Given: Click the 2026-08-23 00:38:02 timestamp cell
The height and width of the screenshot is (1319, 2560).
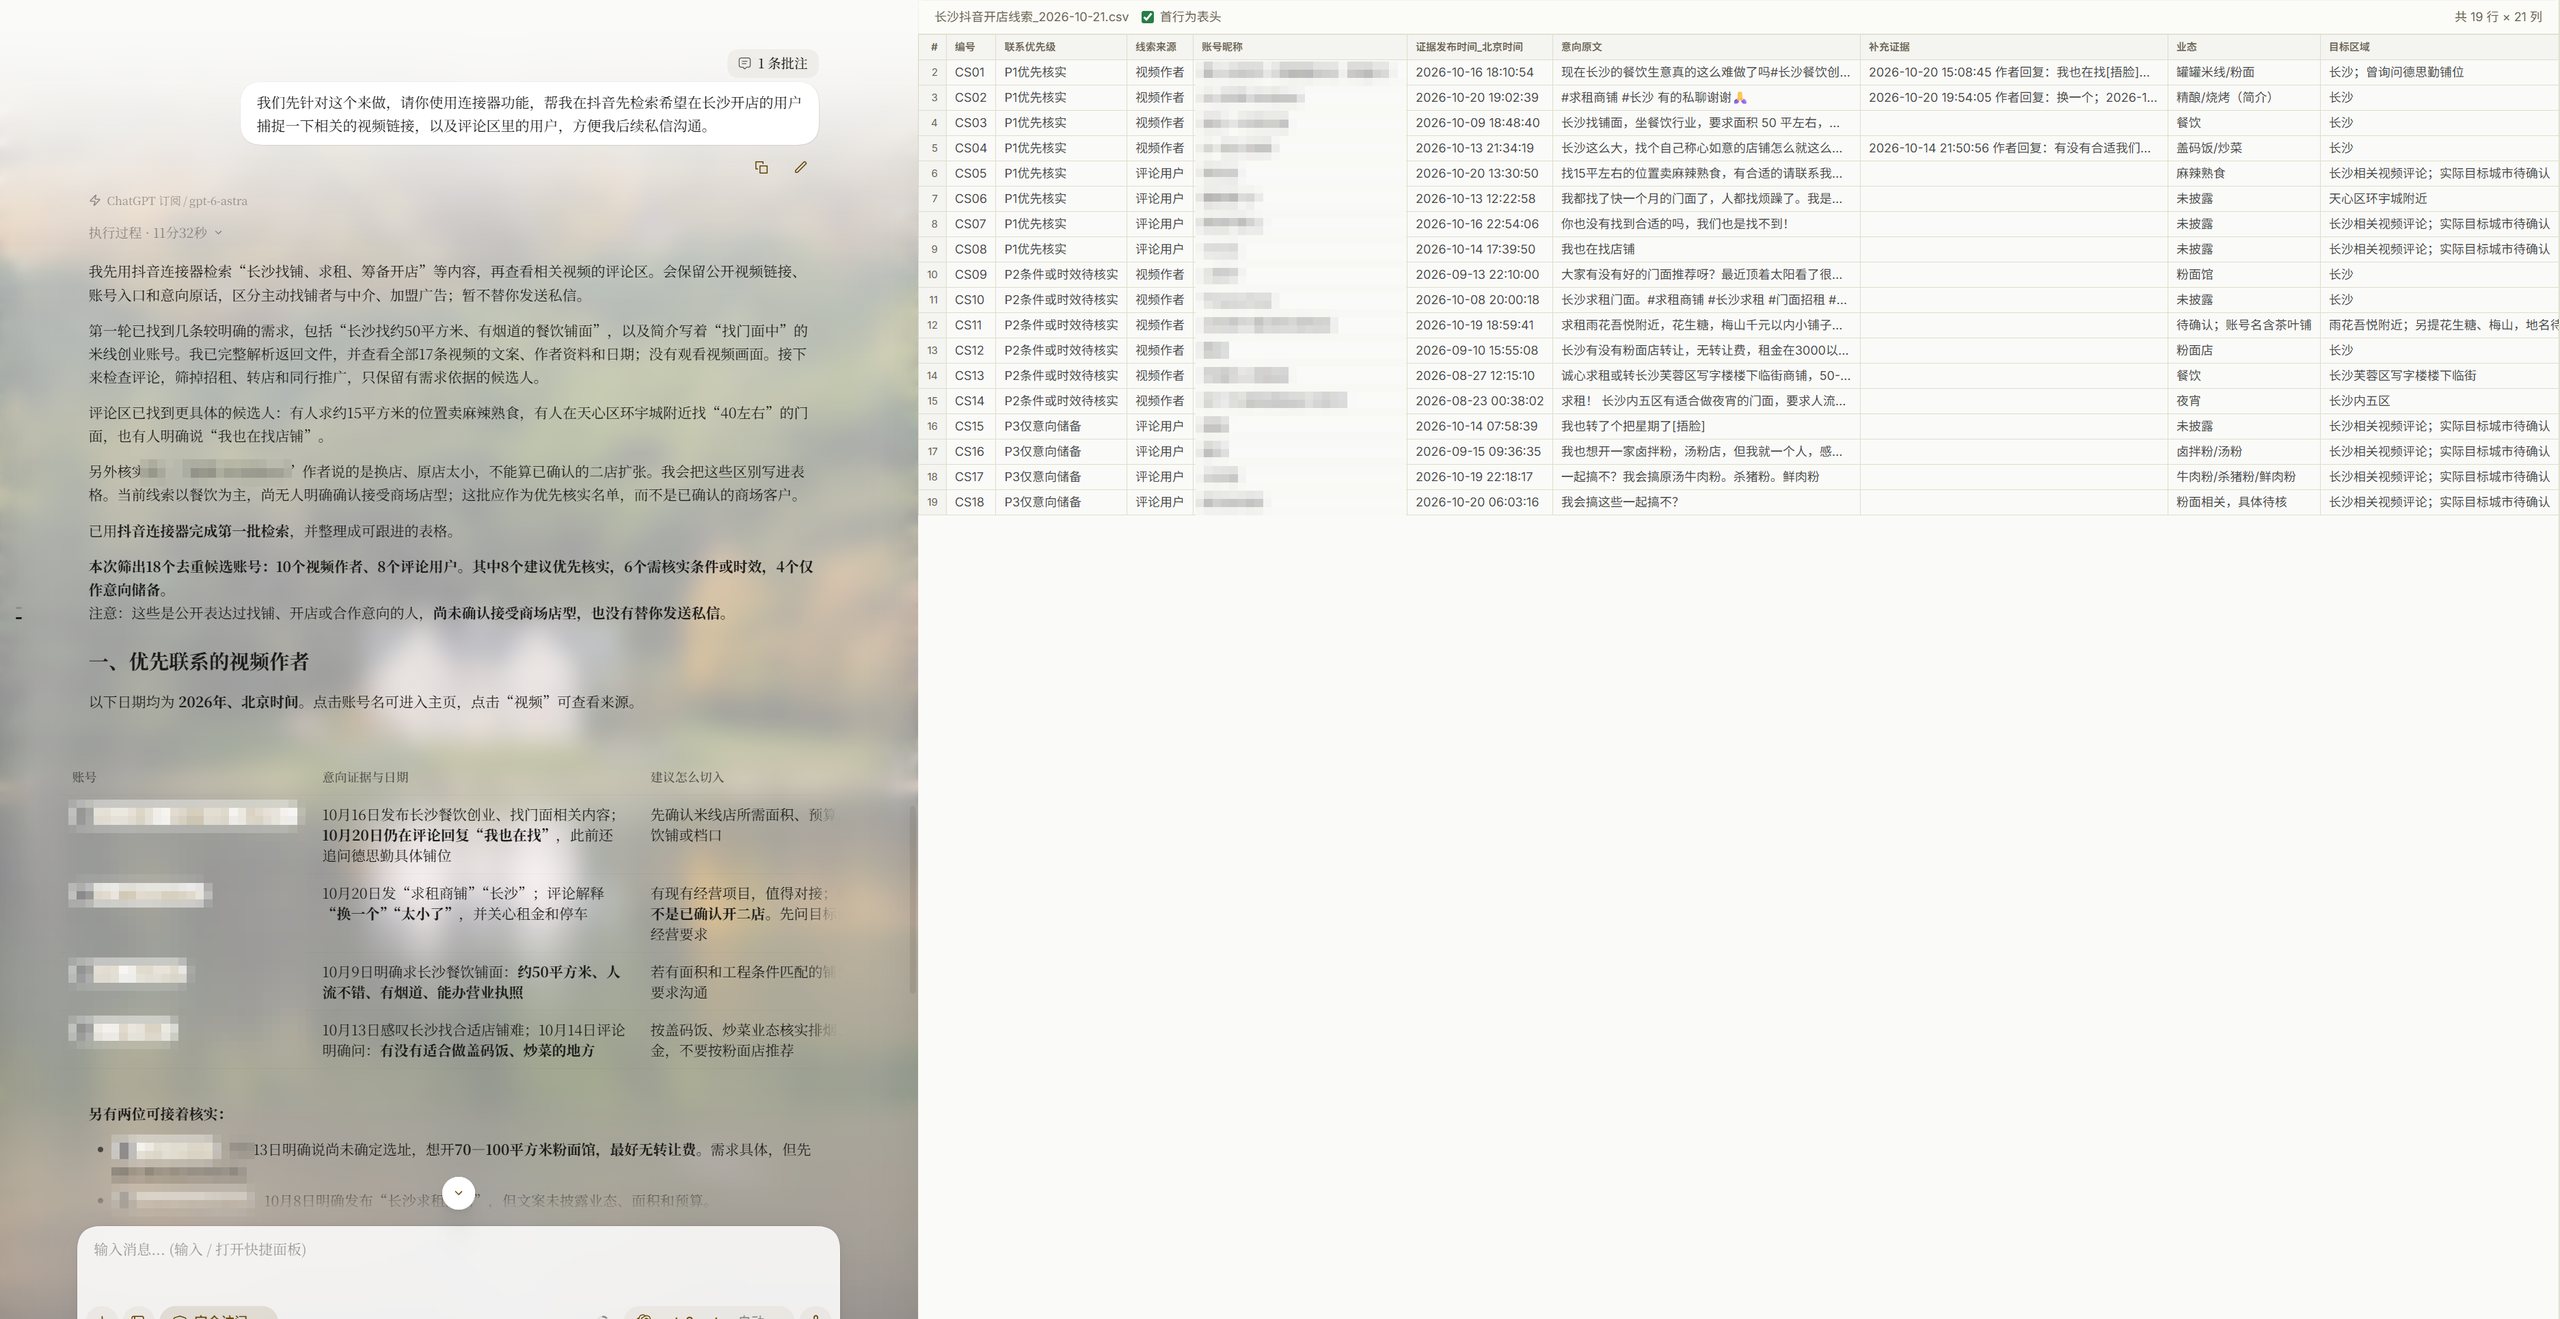Looking at the screenshot, I should click(x=1479, y=401).
